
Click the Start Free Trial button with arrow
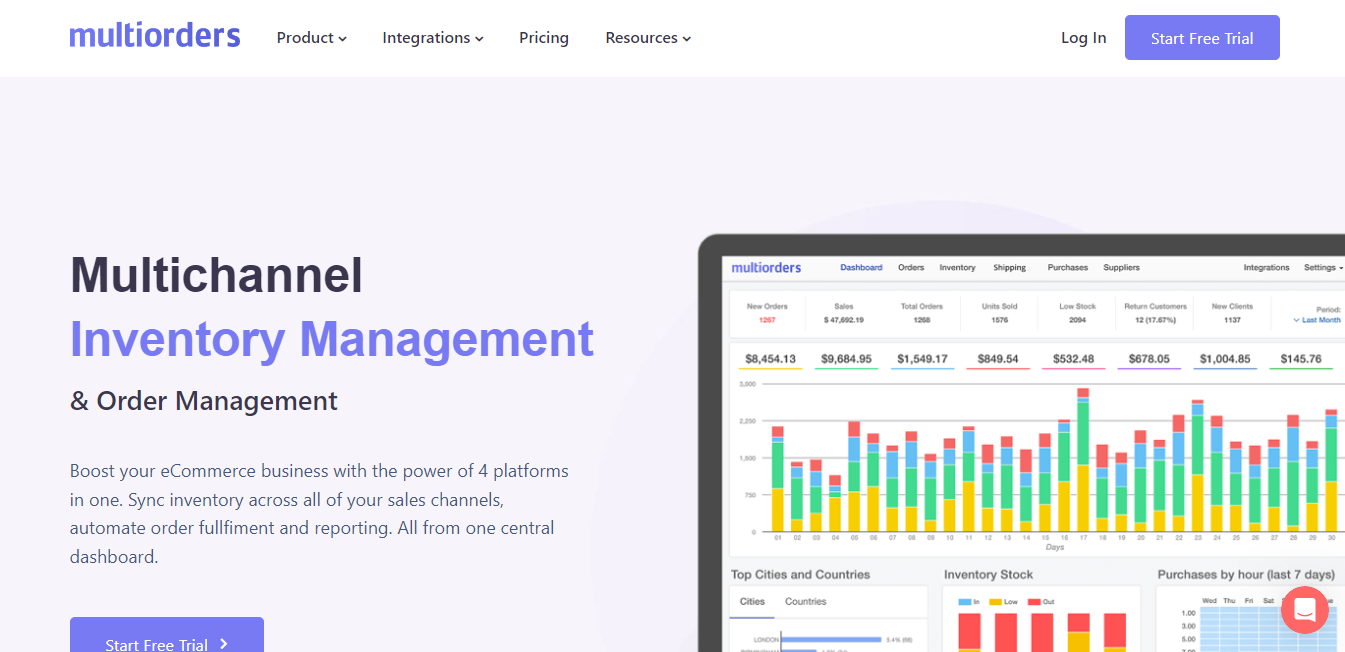pyautogui.click(x=167, y=634)
